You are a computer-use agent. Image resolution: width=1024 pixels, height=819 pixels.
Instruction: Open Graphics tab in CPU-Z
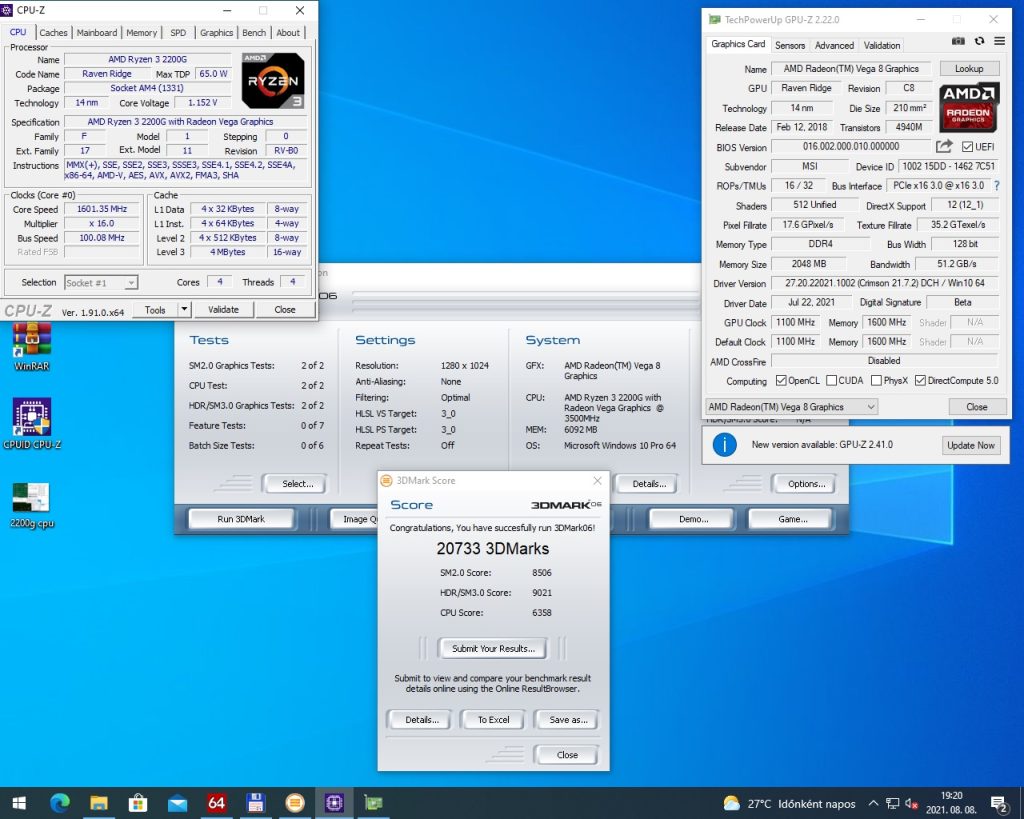click(216, 33)
